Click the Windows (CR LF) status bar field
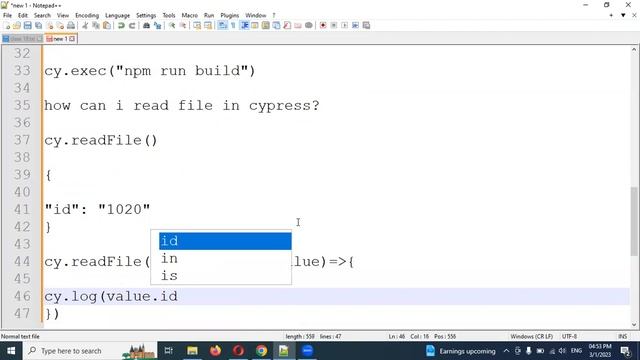This screenshot has width=640, height=360. point(532,336)
